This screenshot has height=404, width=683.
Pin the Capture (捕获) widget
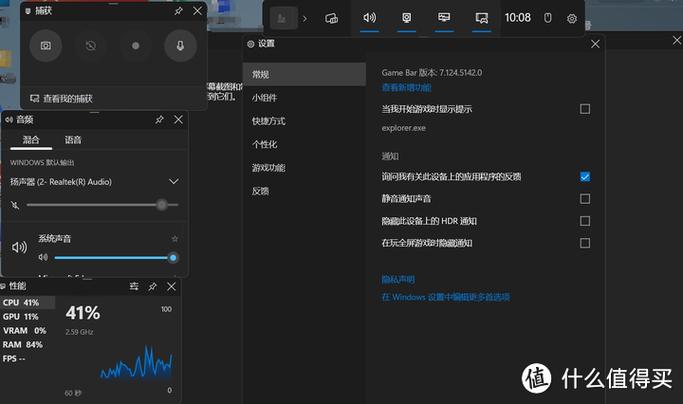178,11
